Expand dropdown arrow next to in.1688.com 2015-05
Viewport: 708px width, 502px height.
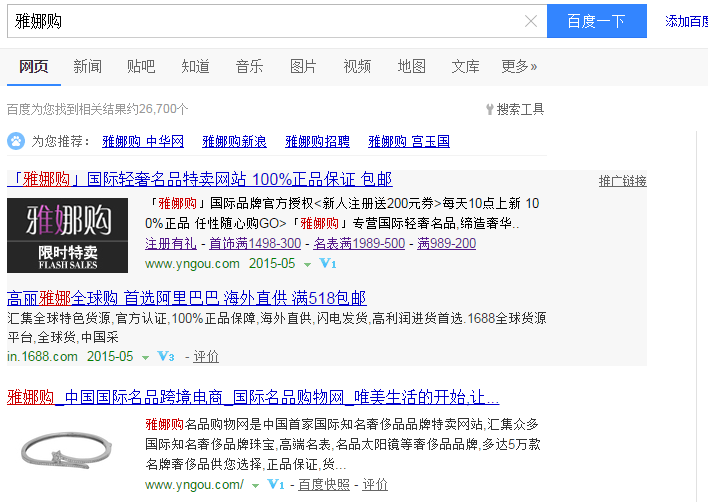pos(146,357)
